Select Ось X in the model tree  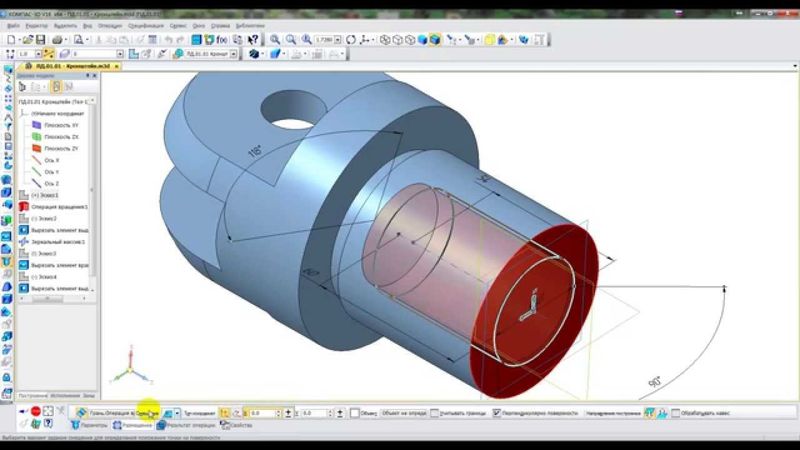pyautogui.click(x=52, y=160)
